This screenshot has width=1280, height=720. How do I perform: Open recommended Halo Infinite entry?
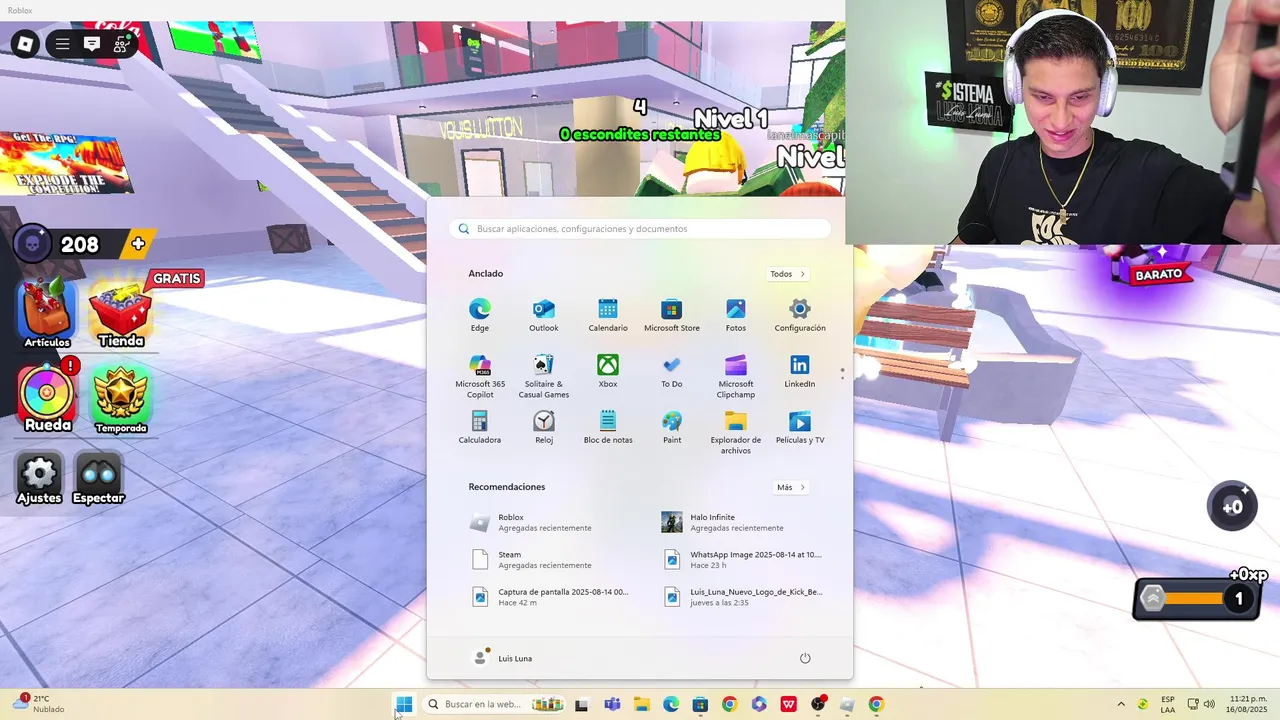point(740,522)
